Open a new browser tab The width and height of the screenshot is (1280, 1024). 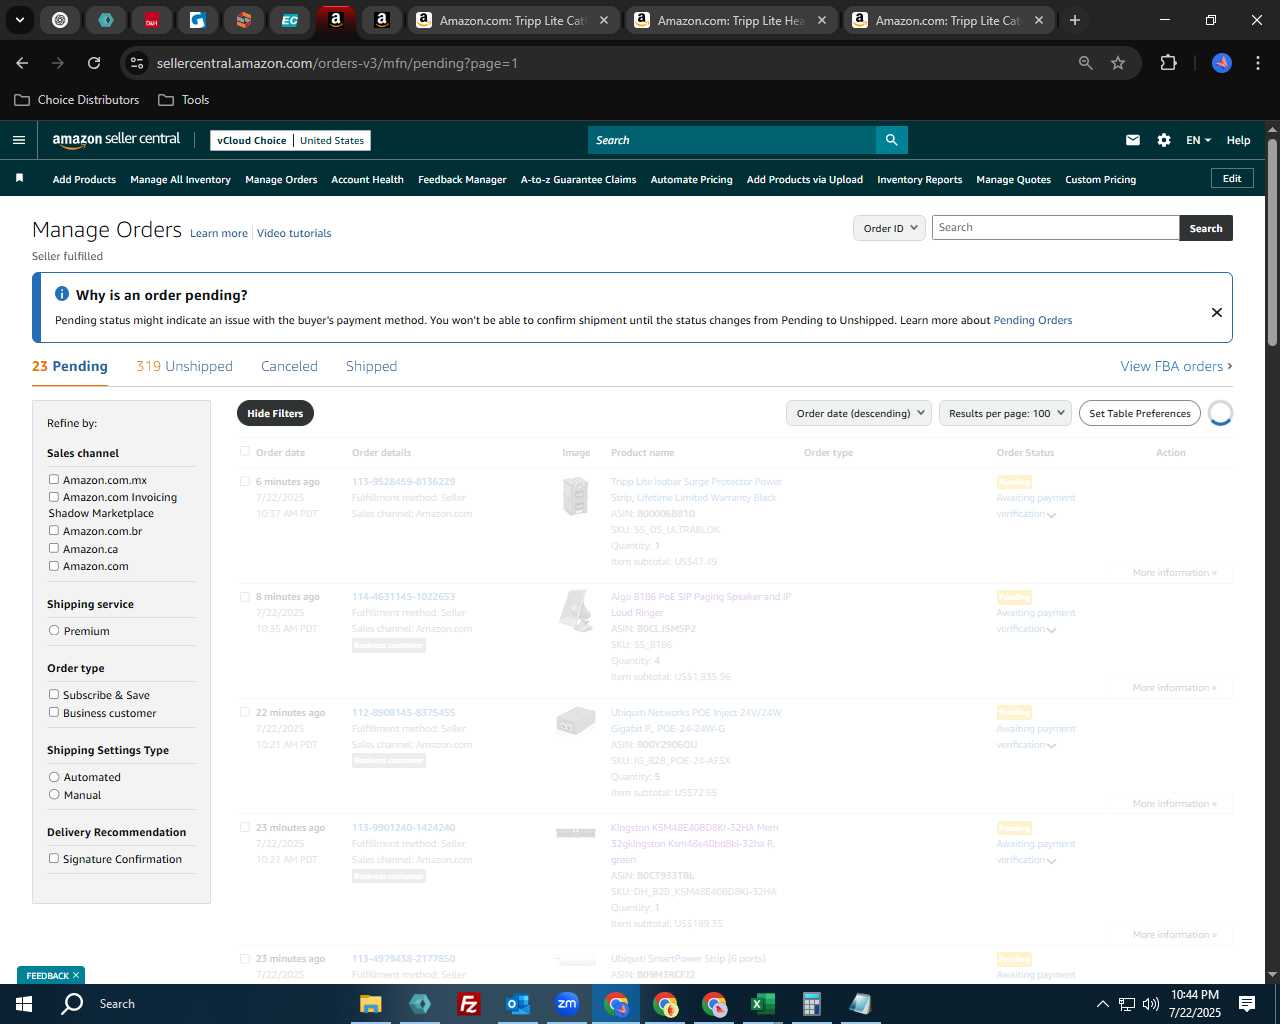(x=1075, y=20)
